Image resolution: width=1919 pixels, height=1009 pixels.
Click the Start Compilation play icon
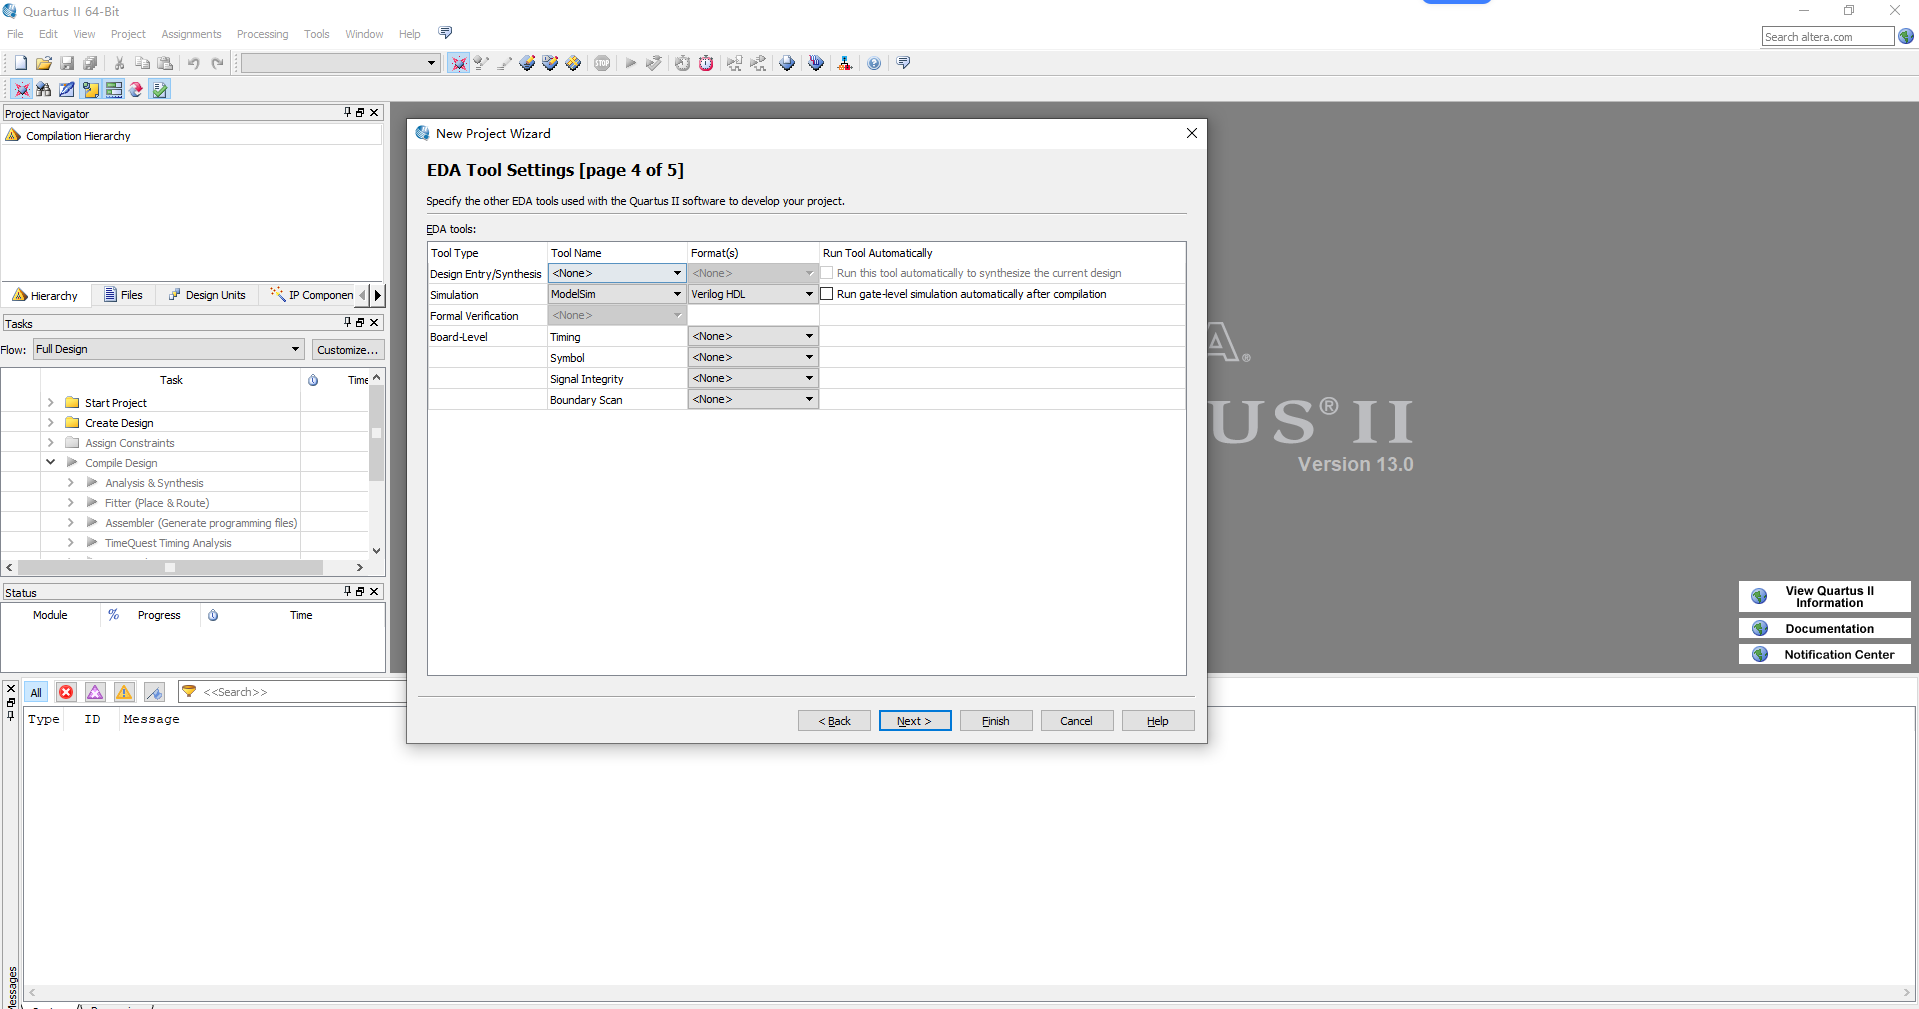[x=631, y=63]
